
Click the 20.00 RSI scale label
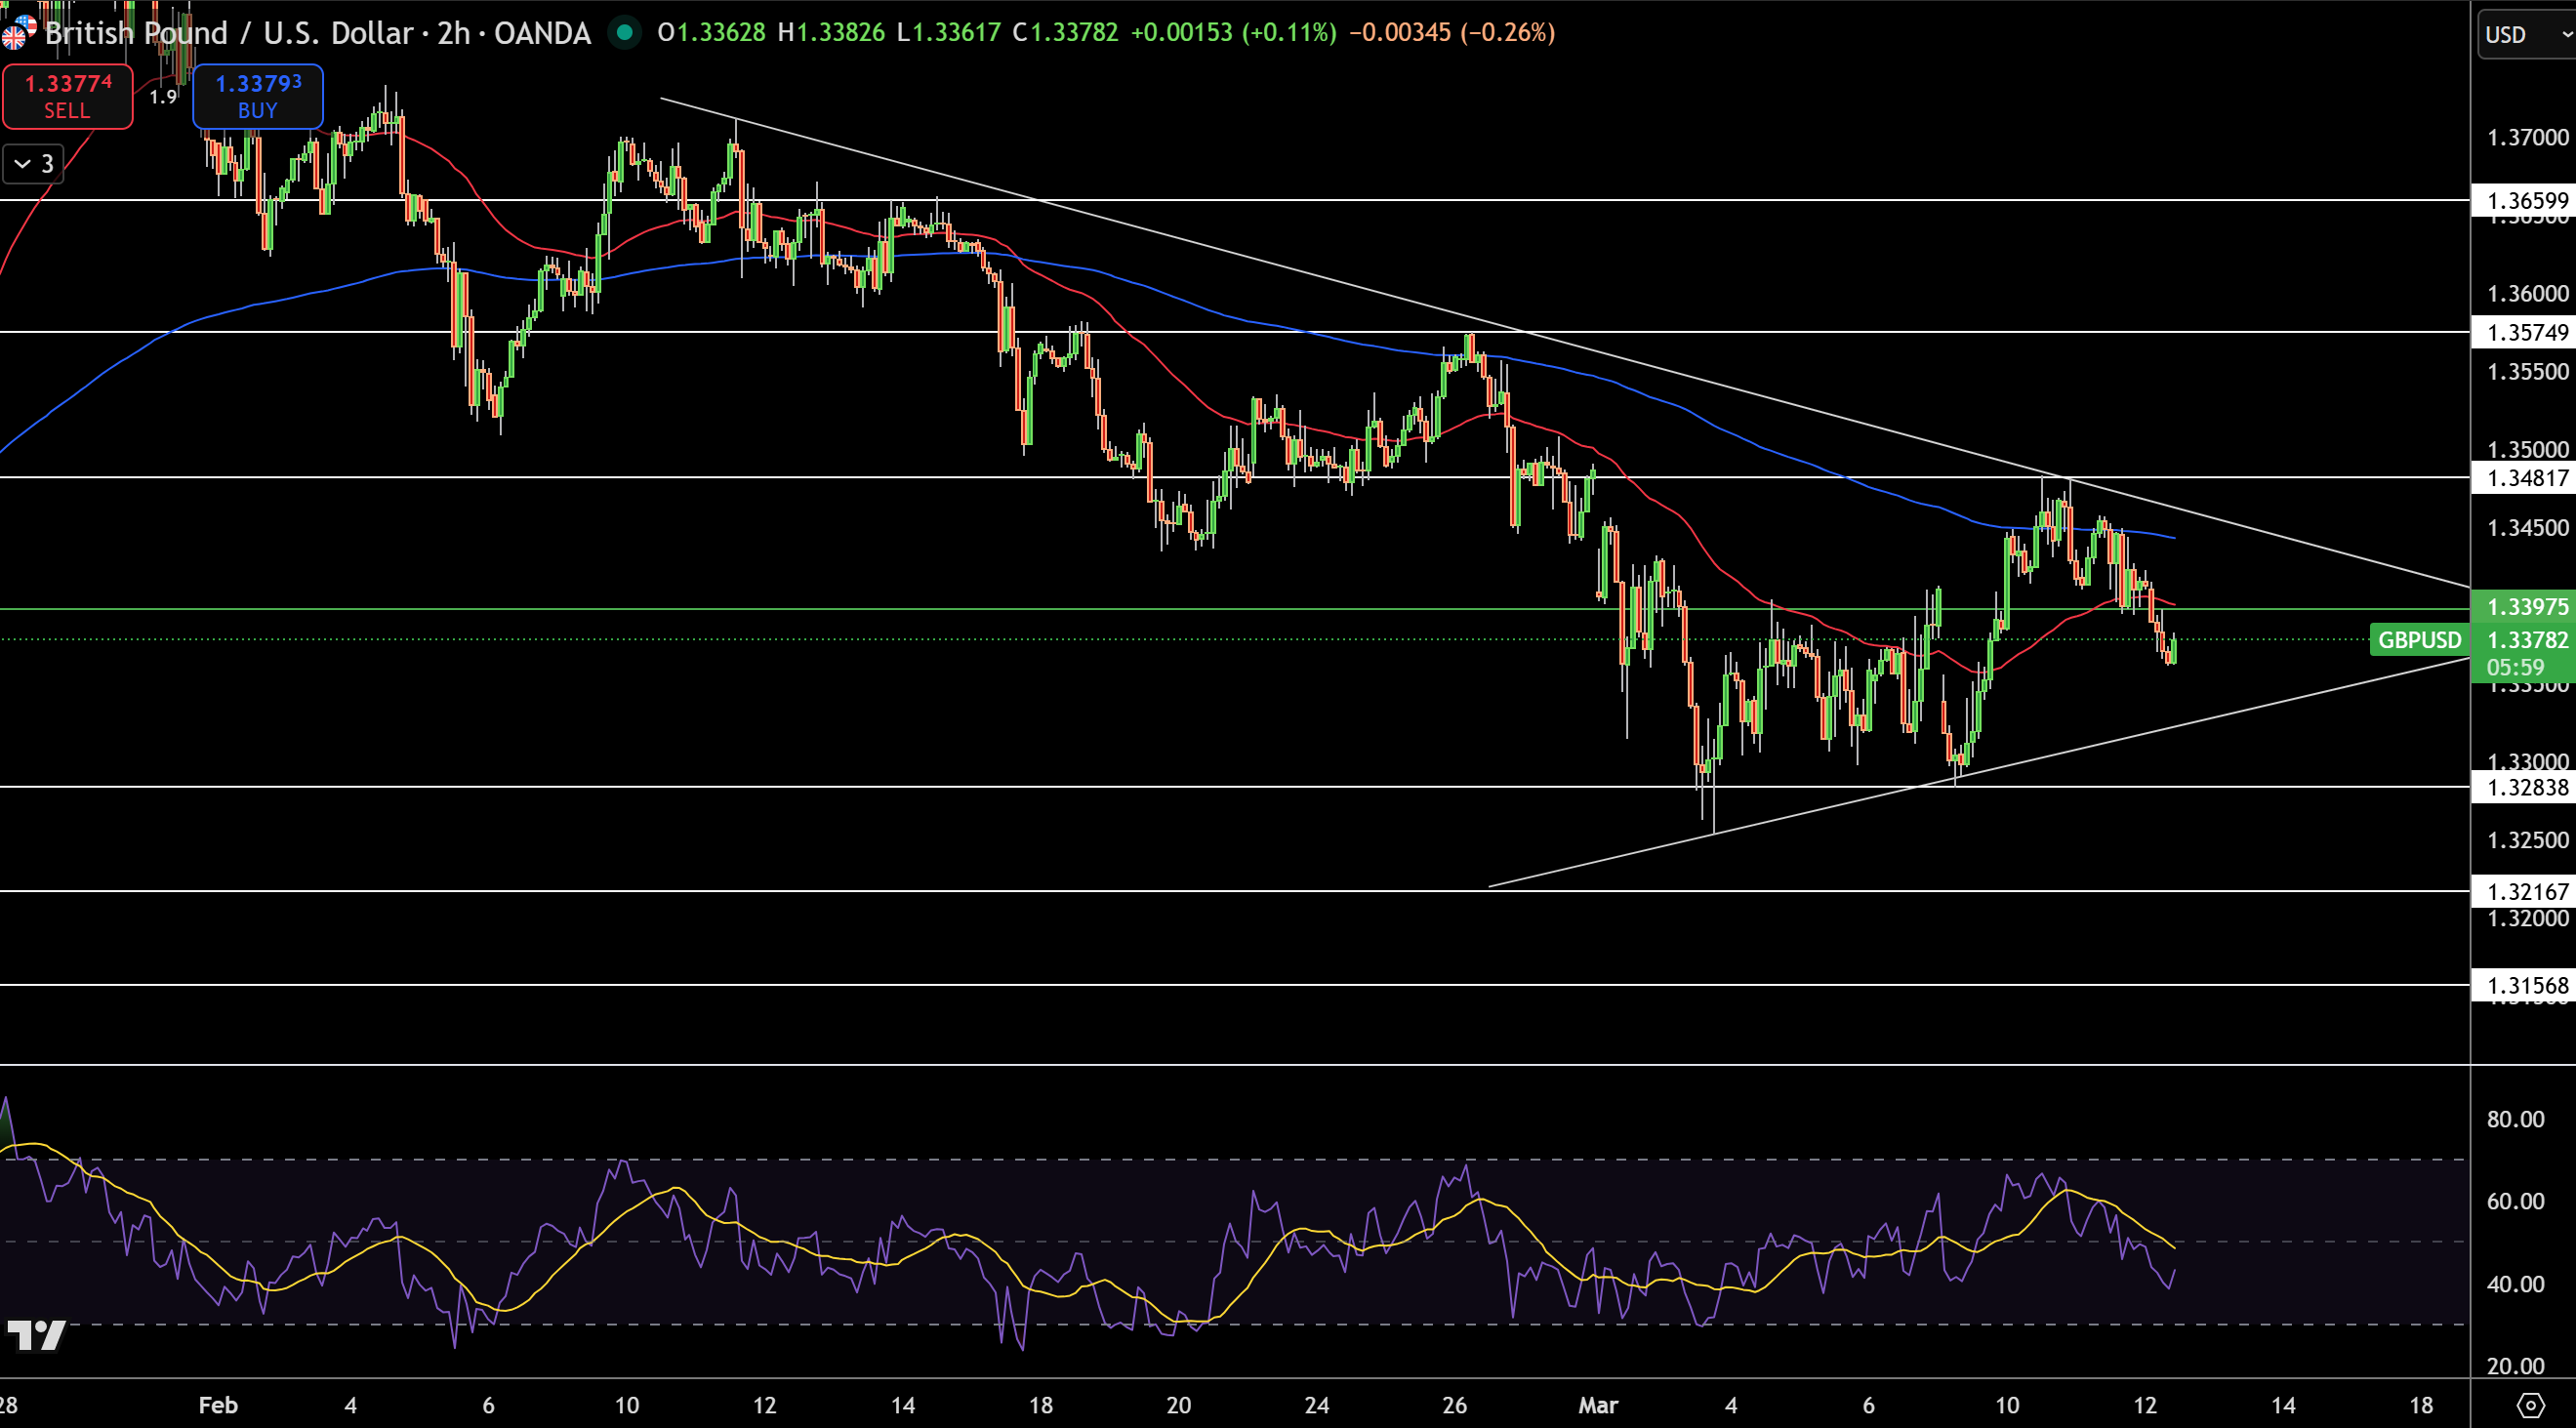(x=2516, y=1366)
